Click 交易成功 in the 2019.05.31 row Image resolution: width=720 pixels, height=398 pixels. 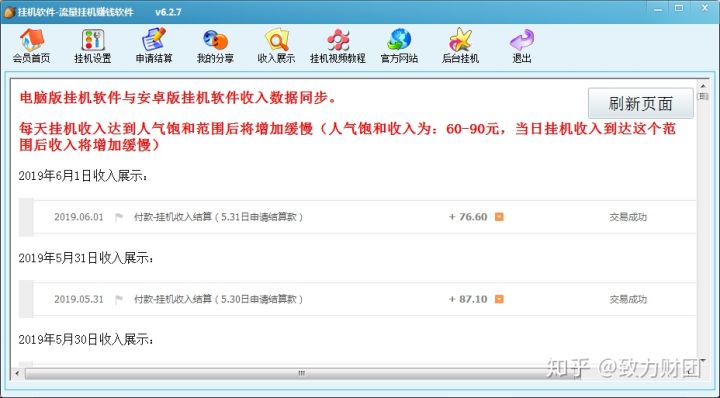tap(628, 299)
